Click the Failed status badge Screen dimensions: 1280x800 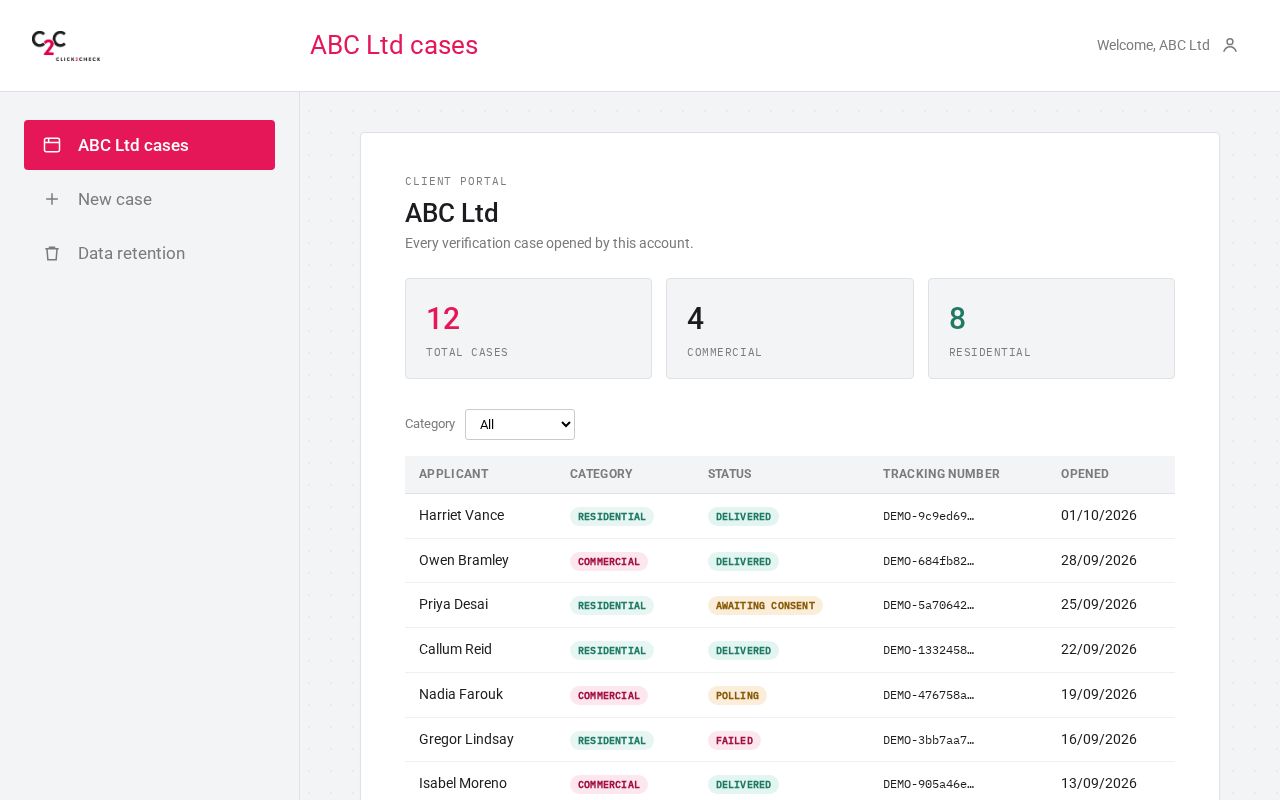(734, 740)
